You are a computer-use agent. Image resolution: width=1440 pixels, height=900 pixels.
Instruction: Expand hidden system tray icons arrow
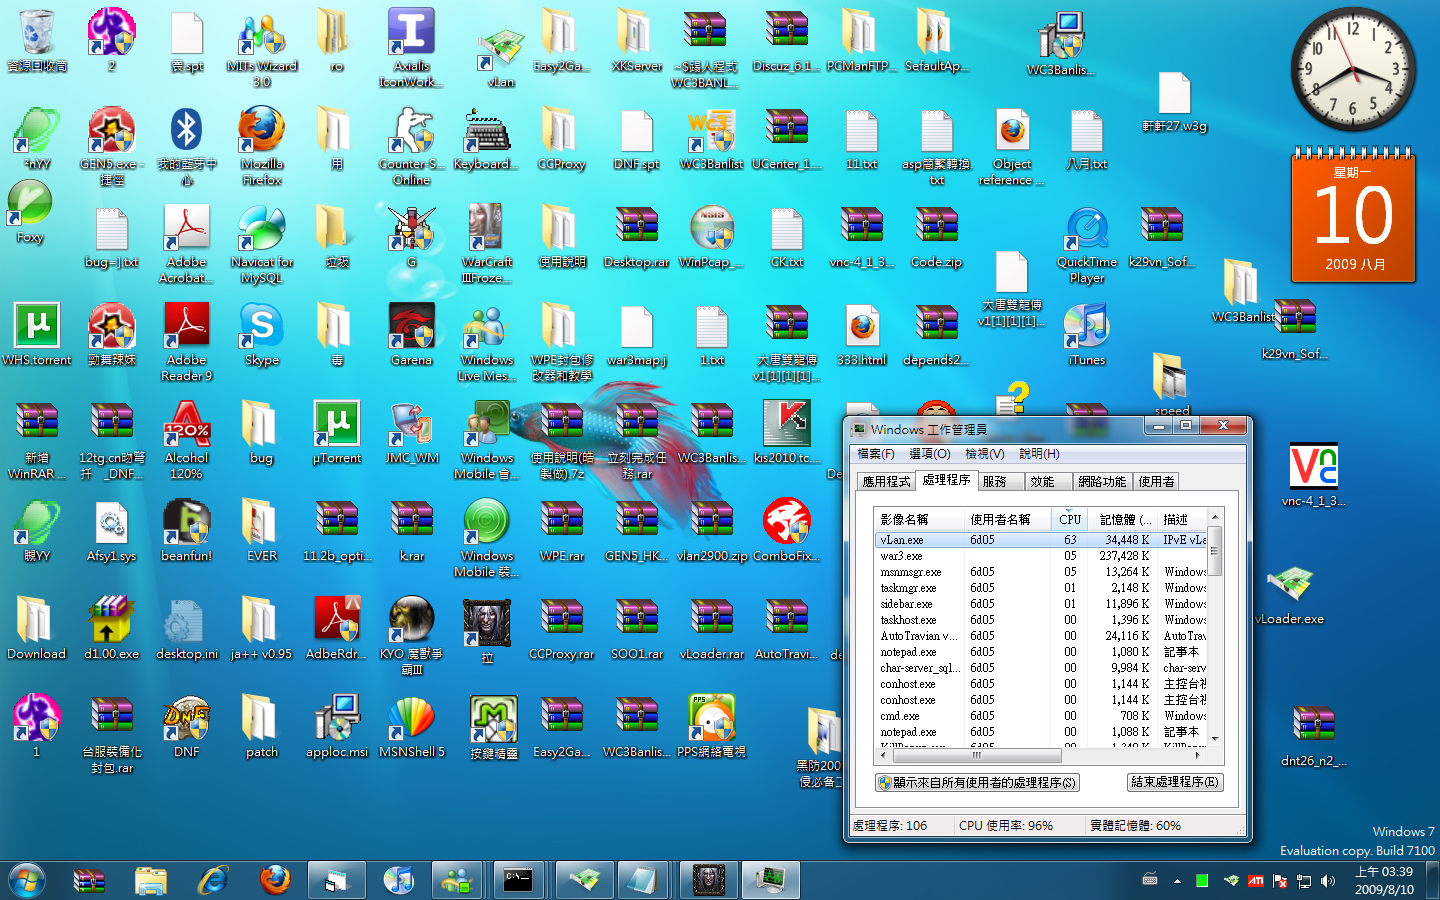pyautogui.click(x=1177, y=881)
